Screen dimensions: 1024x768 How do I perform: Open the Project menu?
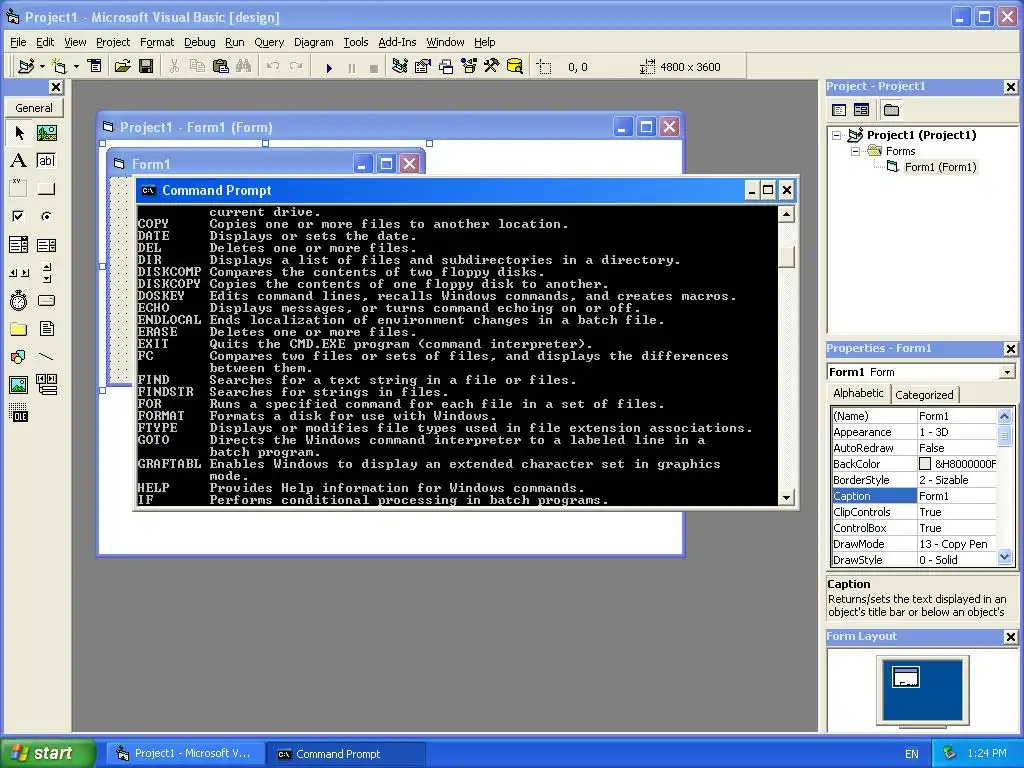coord(113,42)
